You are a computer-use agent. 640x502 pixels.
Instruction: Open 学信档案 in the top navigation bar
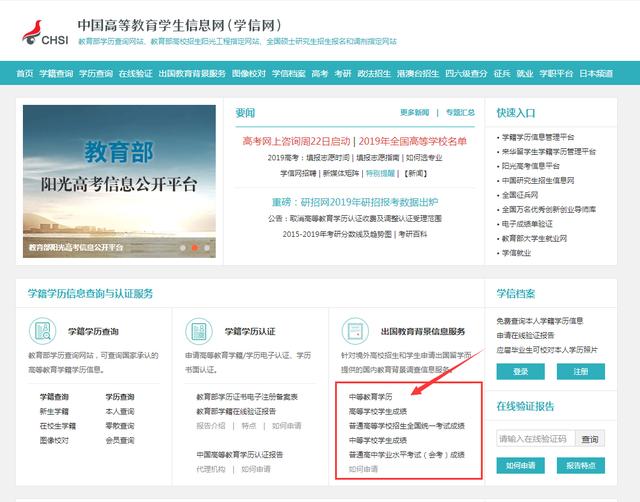point(289,73)
